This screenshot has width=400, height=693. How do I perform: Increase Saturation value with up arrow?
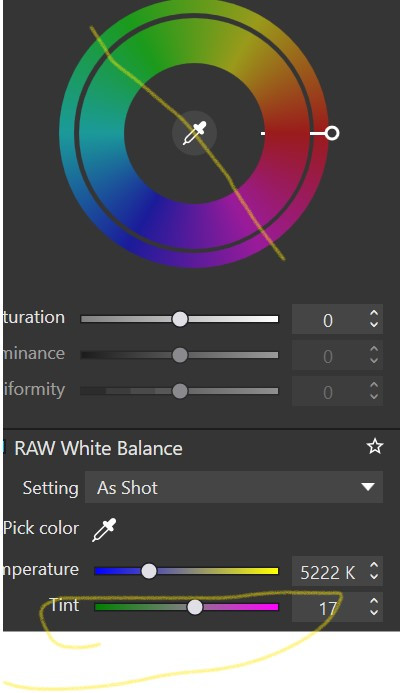[374, 313]
